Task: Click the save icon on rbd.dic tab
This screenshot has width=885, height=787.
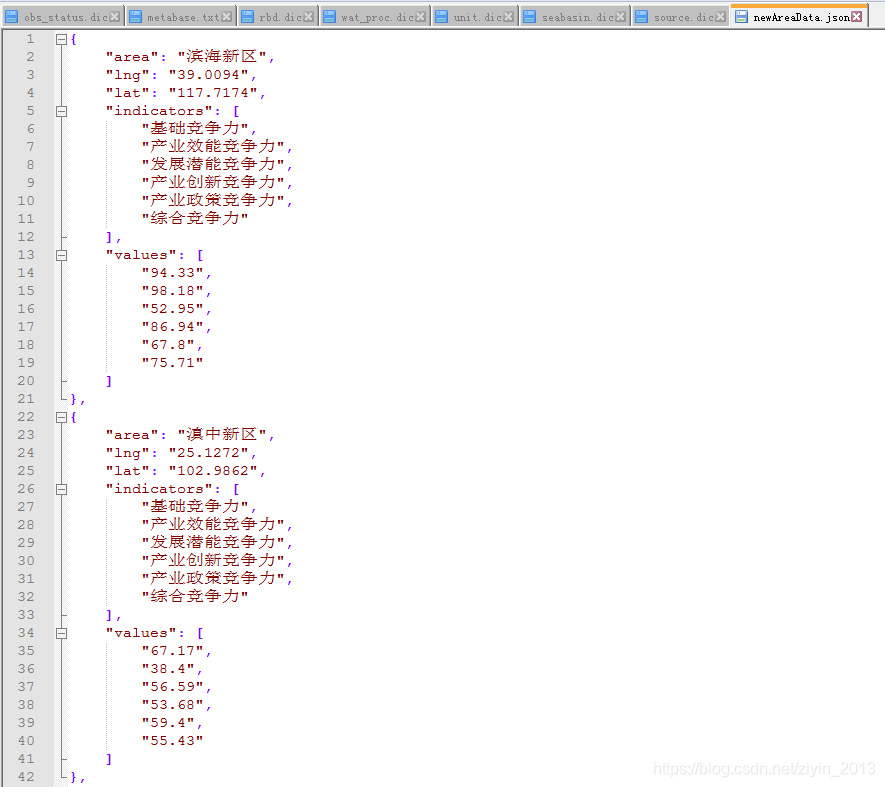Action: pyautogui.click(x=247, y=17)
